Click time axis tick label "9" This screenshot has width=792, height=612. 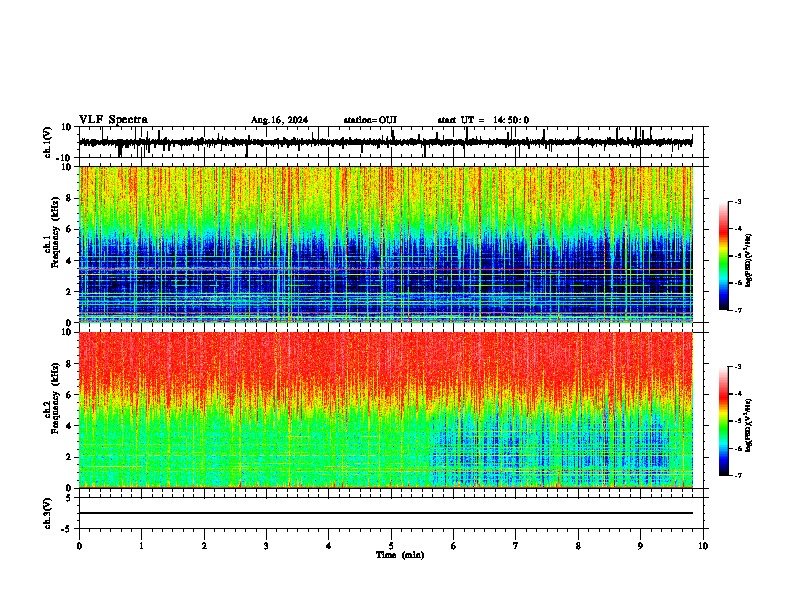tap(640, 546)
